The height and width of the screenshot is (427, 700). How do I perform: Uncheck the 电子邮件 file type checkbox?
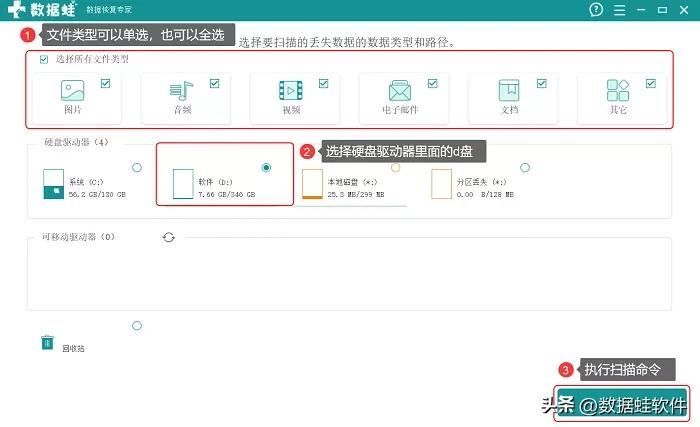[x=433, y=84]
